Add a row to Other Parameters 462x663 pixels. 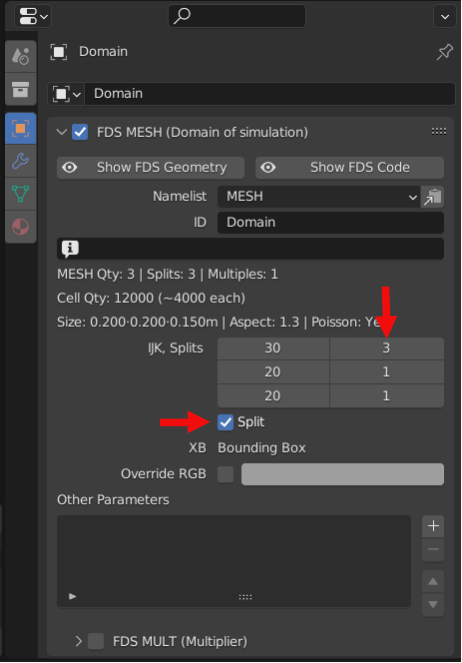tap(433, 526)
